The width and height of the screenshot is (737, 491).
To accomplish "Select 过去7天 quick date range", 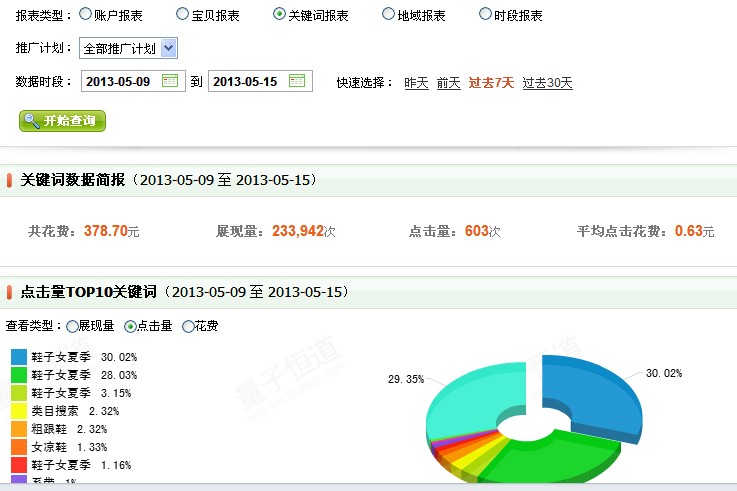I will [x=491, y=83].
